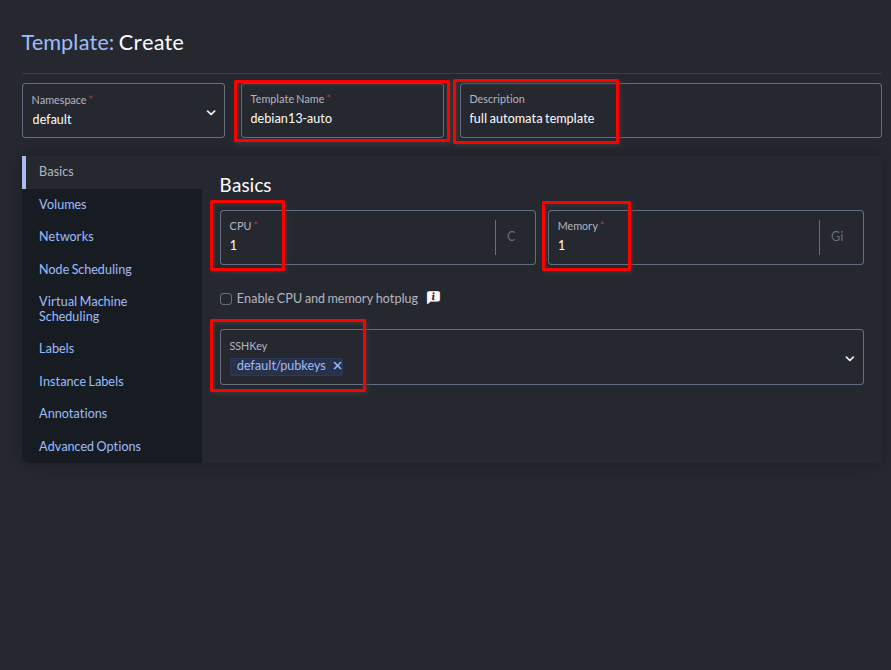Click into the Description field
The width and height of the screenshot is (891, 670).
tap(660, 119)
